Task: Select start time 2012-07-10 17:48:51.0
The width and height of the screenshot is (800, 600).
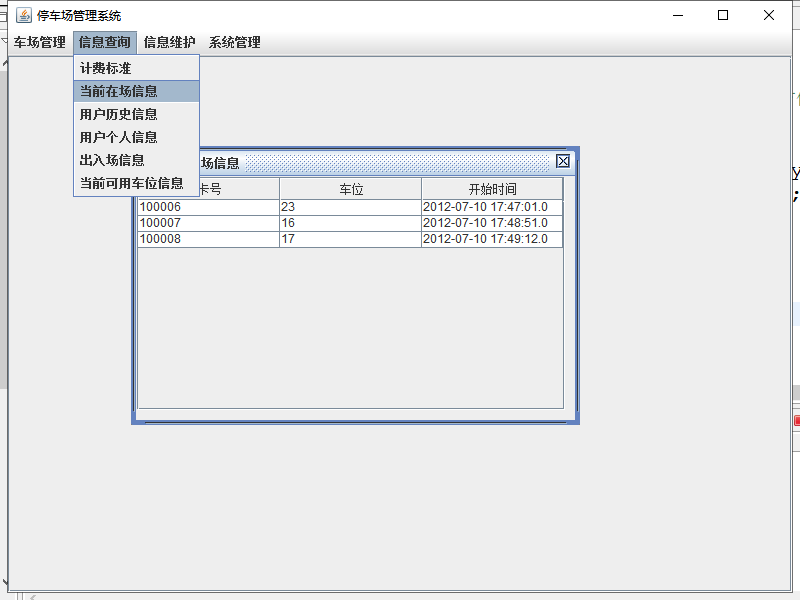Action: click(492, 223)
